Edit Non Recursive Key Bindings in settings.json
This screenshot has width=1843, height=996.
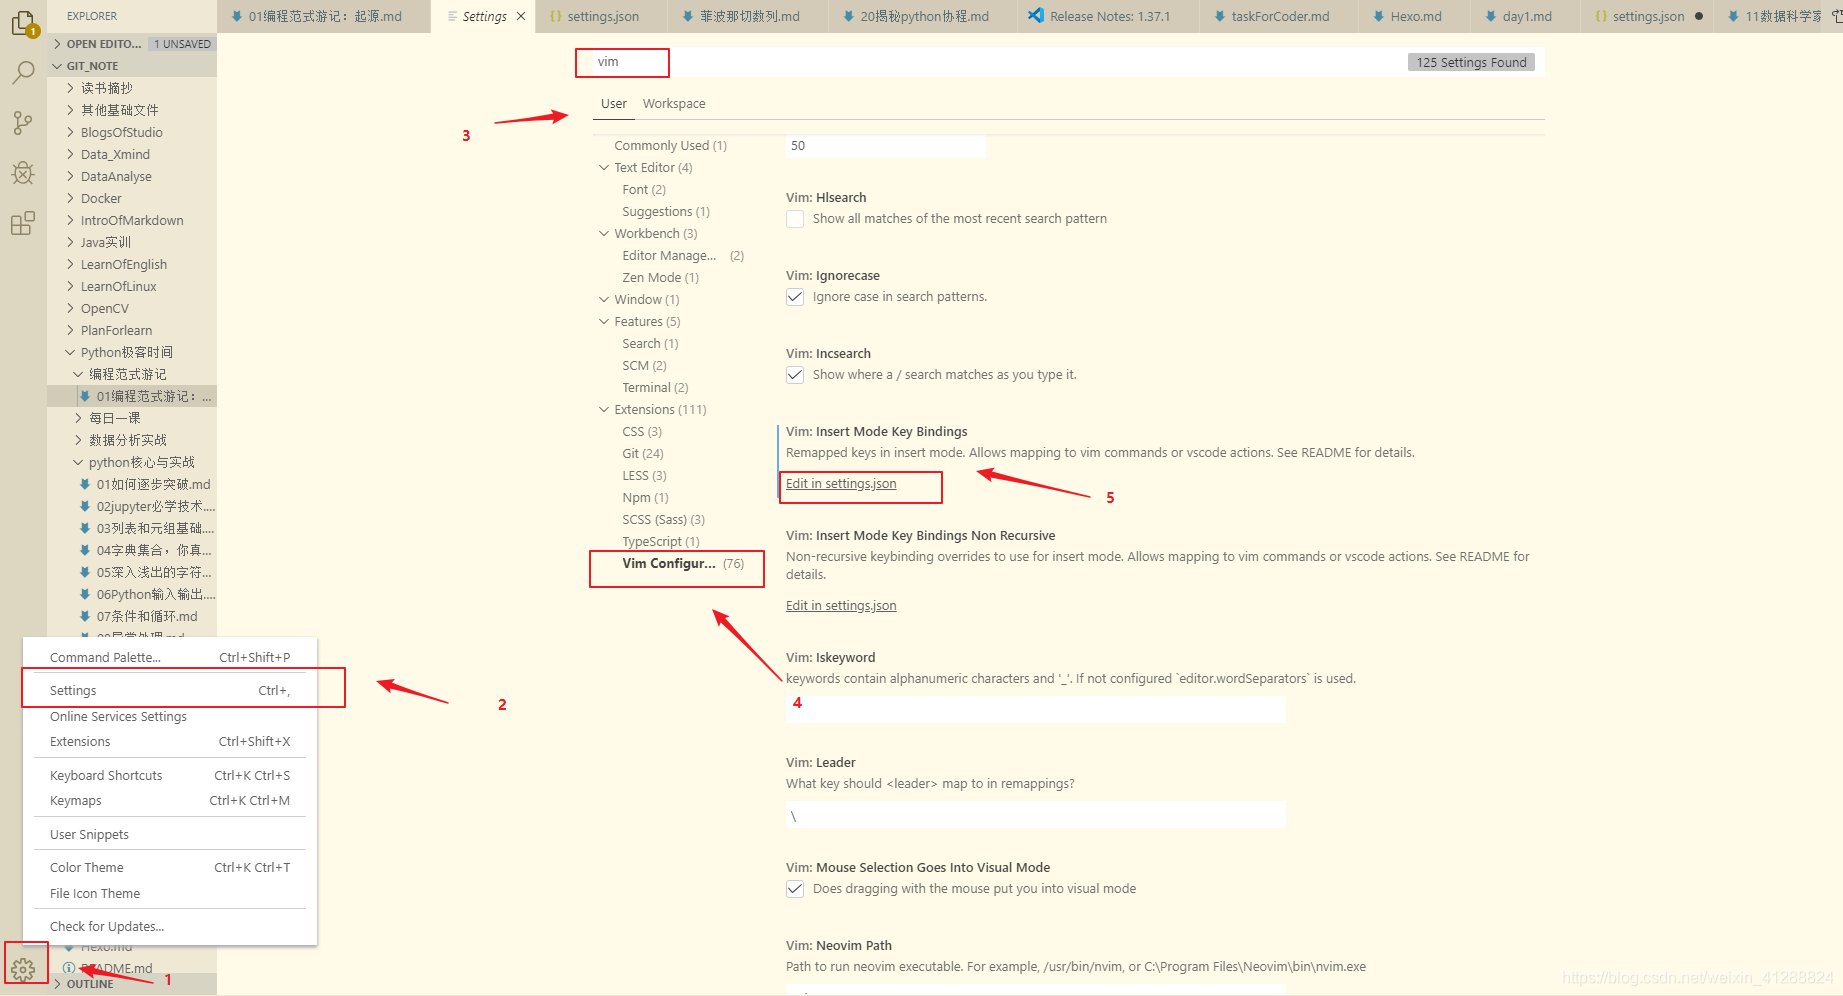[x=841, y=606]
